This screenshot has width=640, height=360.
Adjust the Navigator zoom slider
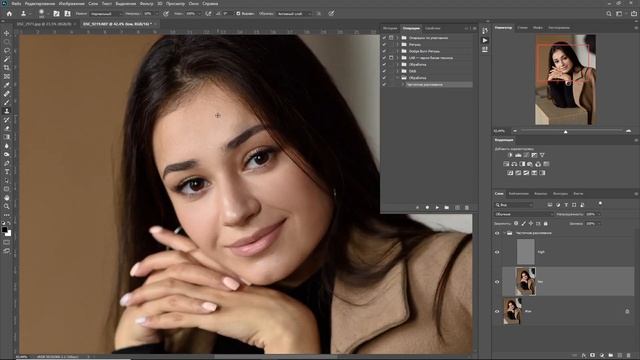[565, 131]
